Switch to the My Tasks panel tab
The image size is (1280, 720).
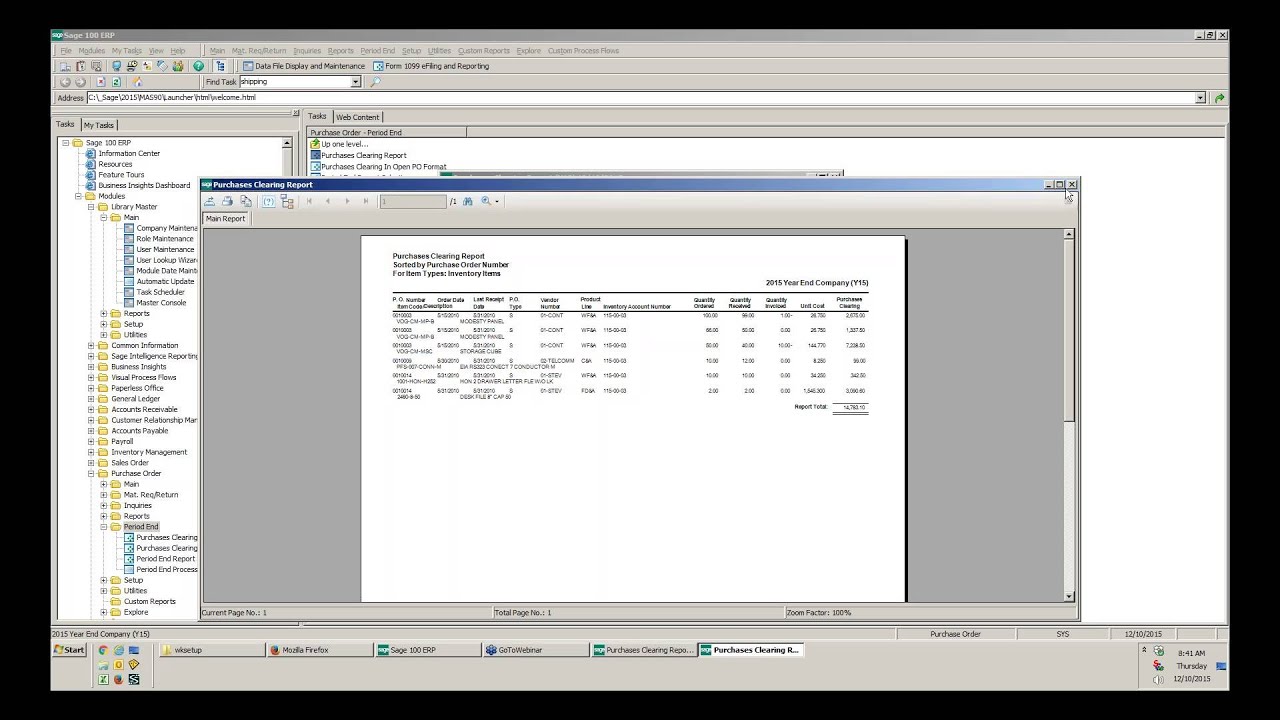[x=99, y=125]
